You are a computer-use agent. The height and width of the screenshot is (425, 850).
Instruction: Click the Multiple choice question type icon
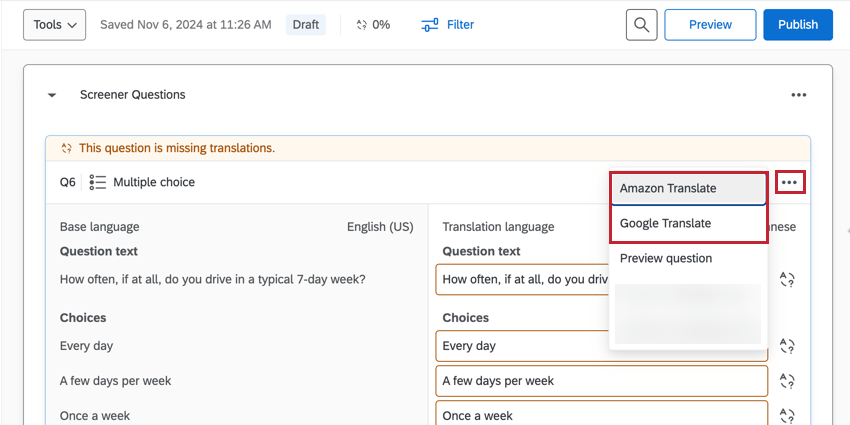pos(98,182)
